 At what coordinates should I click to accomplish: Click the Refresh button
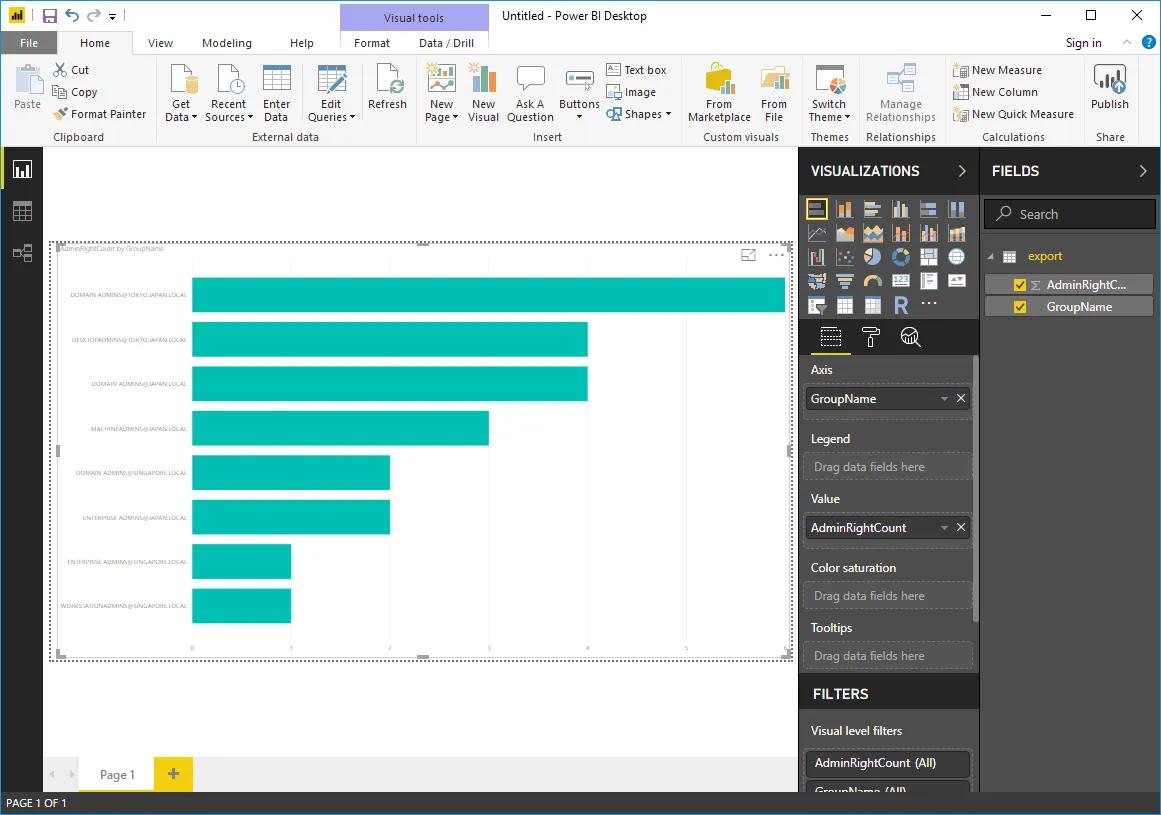(387, 87)
